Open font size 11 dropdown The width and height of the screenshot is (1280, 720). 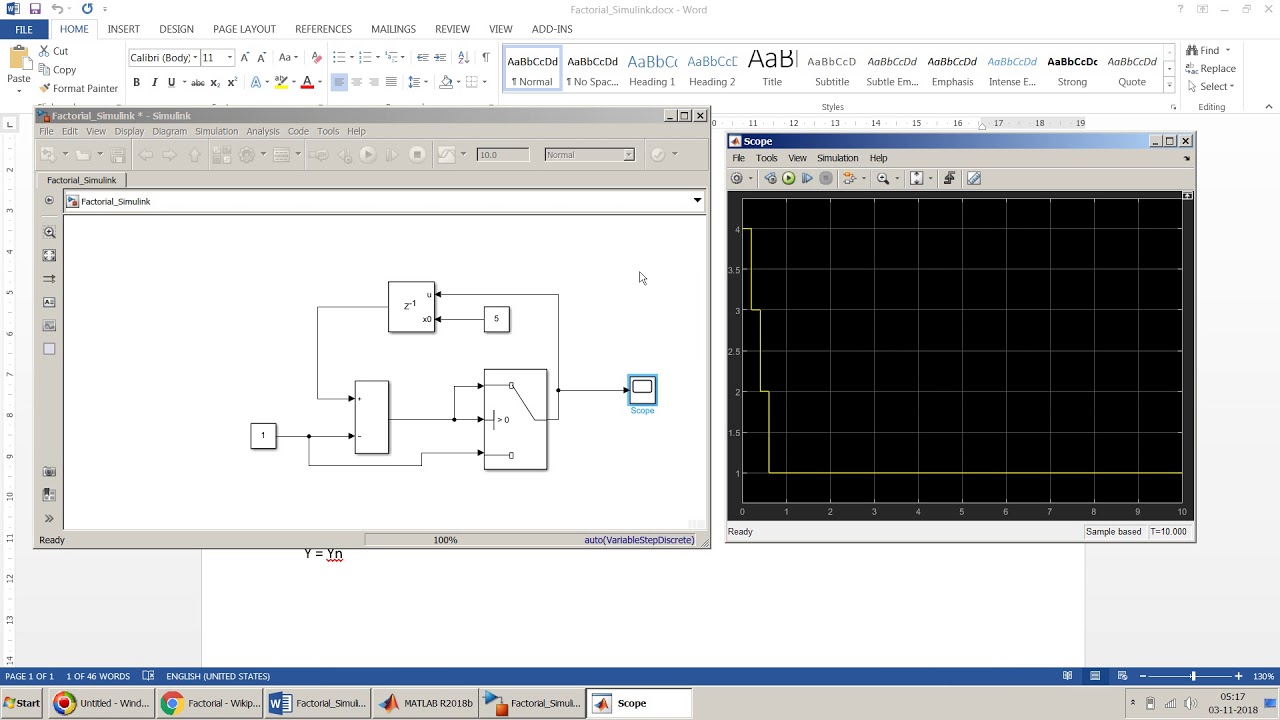click(230, 57)
